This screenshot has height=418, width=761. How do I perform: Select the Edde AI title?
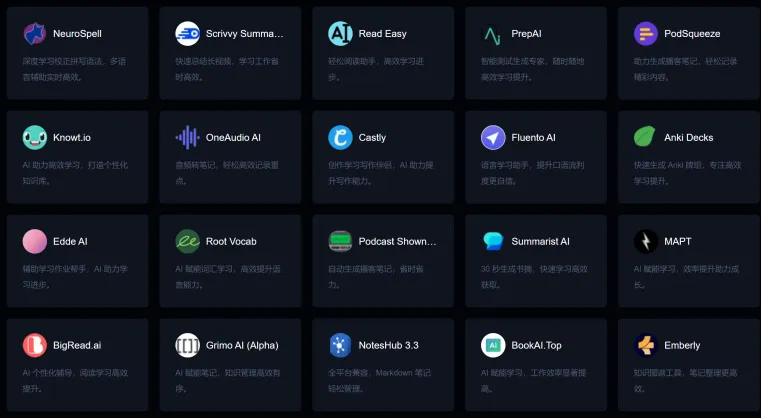[70, 241]
